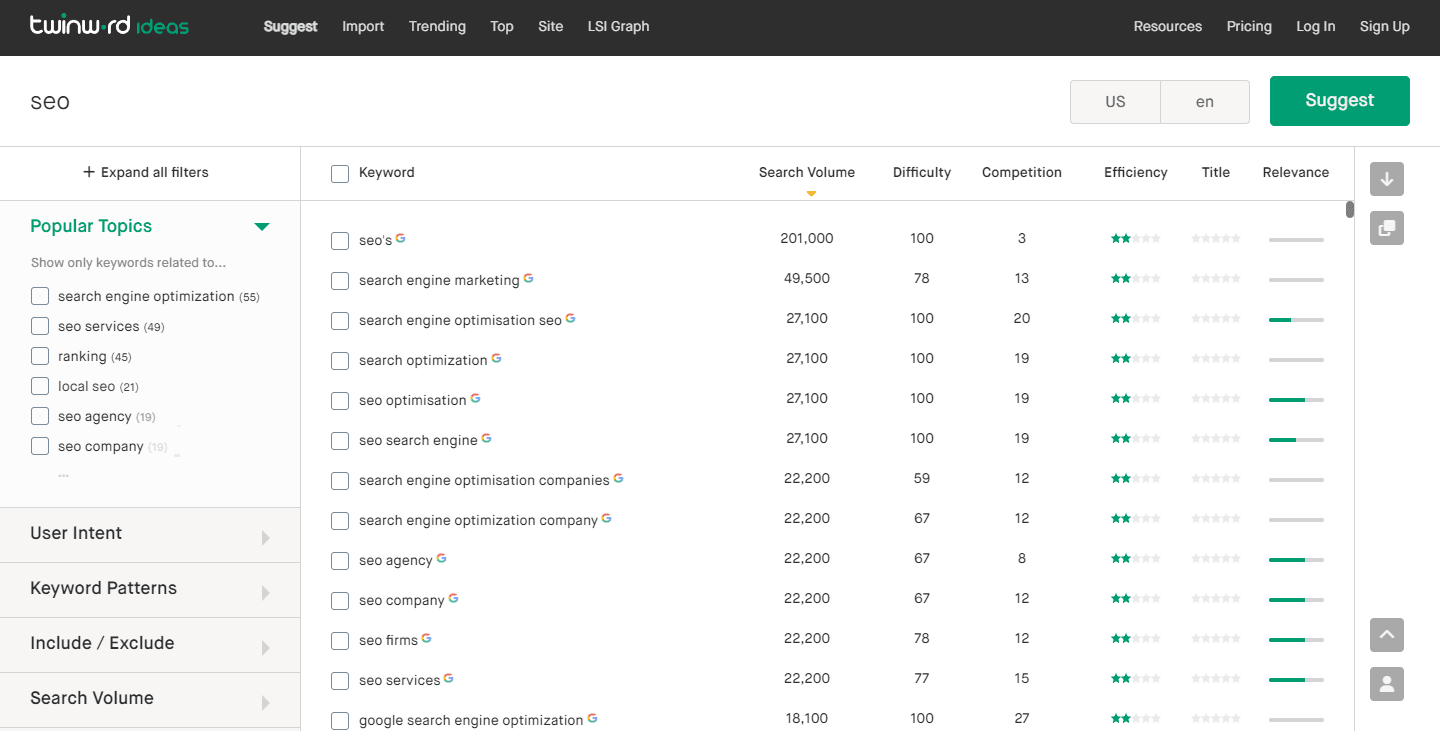Open the Top tab

click(502, 27)
